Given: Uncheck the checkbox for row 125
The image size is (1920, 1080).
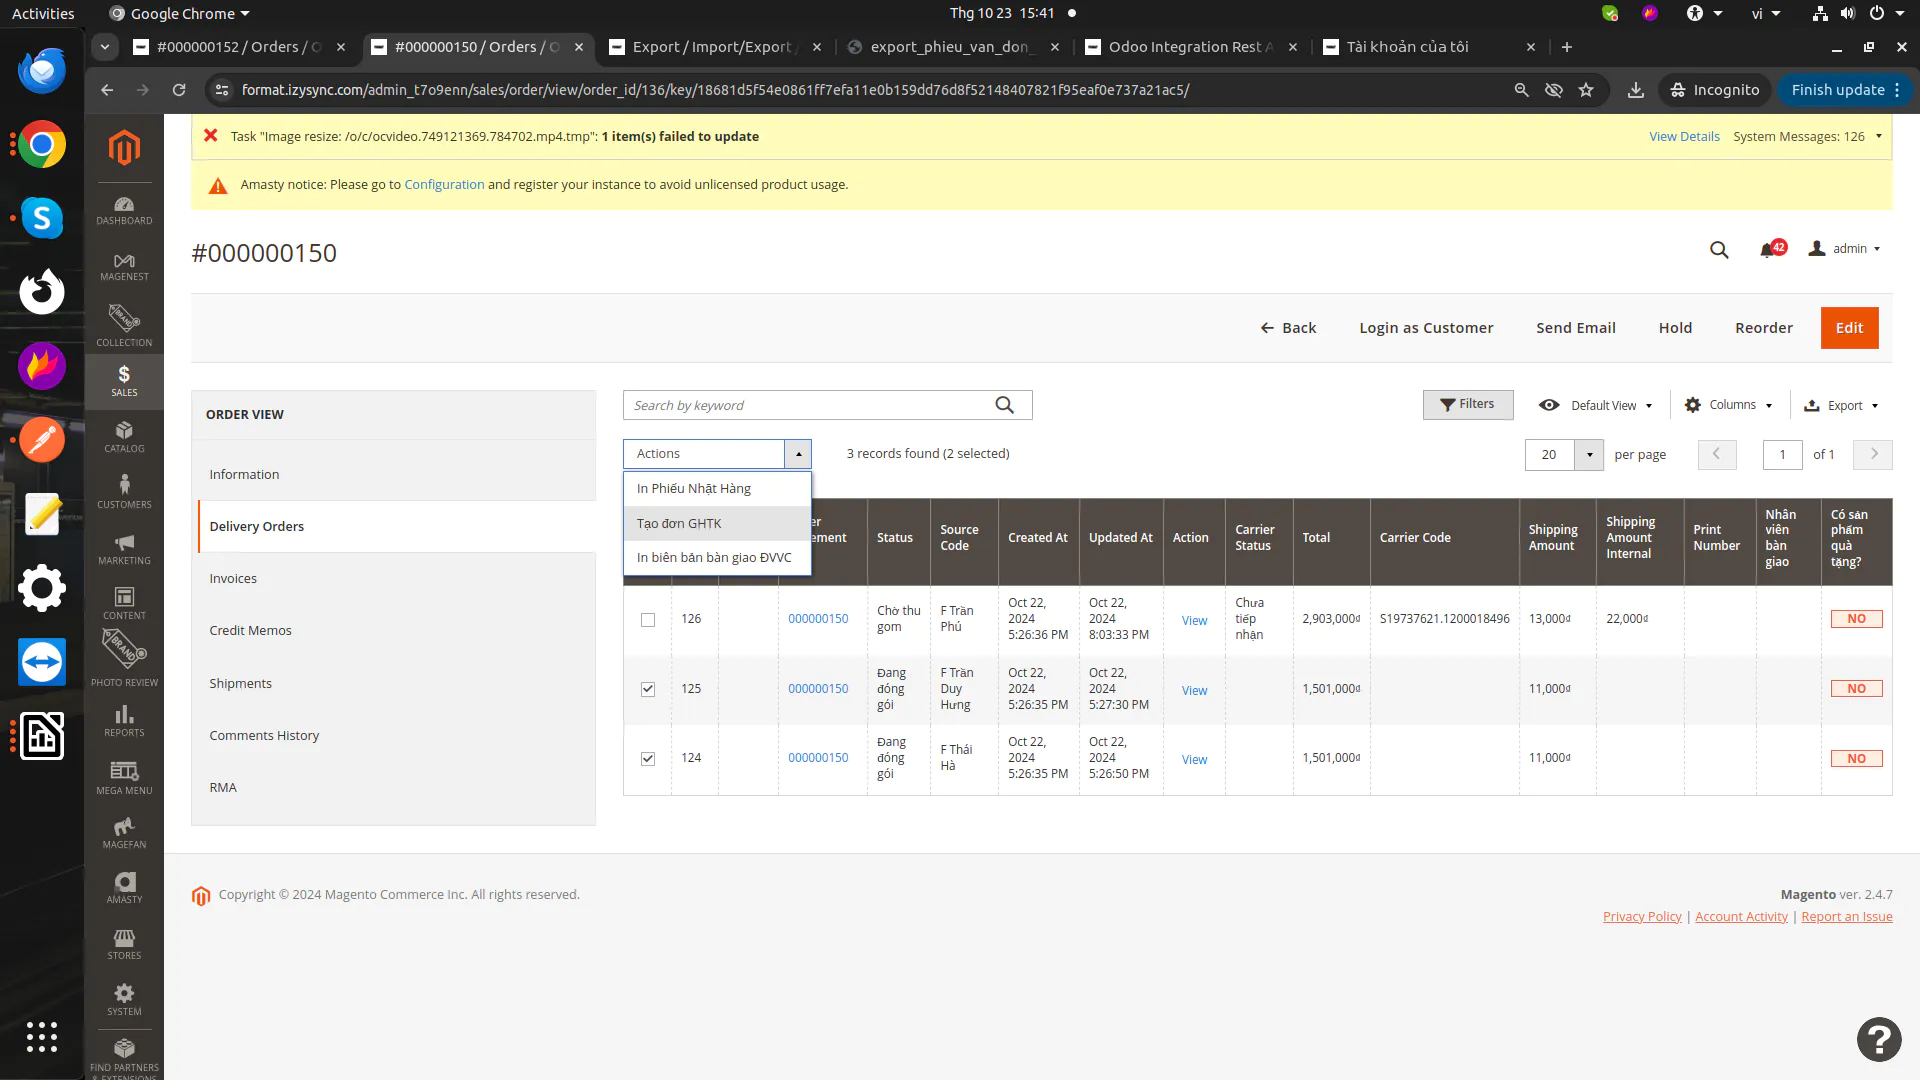Looking at the screenshot, I should 648,689.
